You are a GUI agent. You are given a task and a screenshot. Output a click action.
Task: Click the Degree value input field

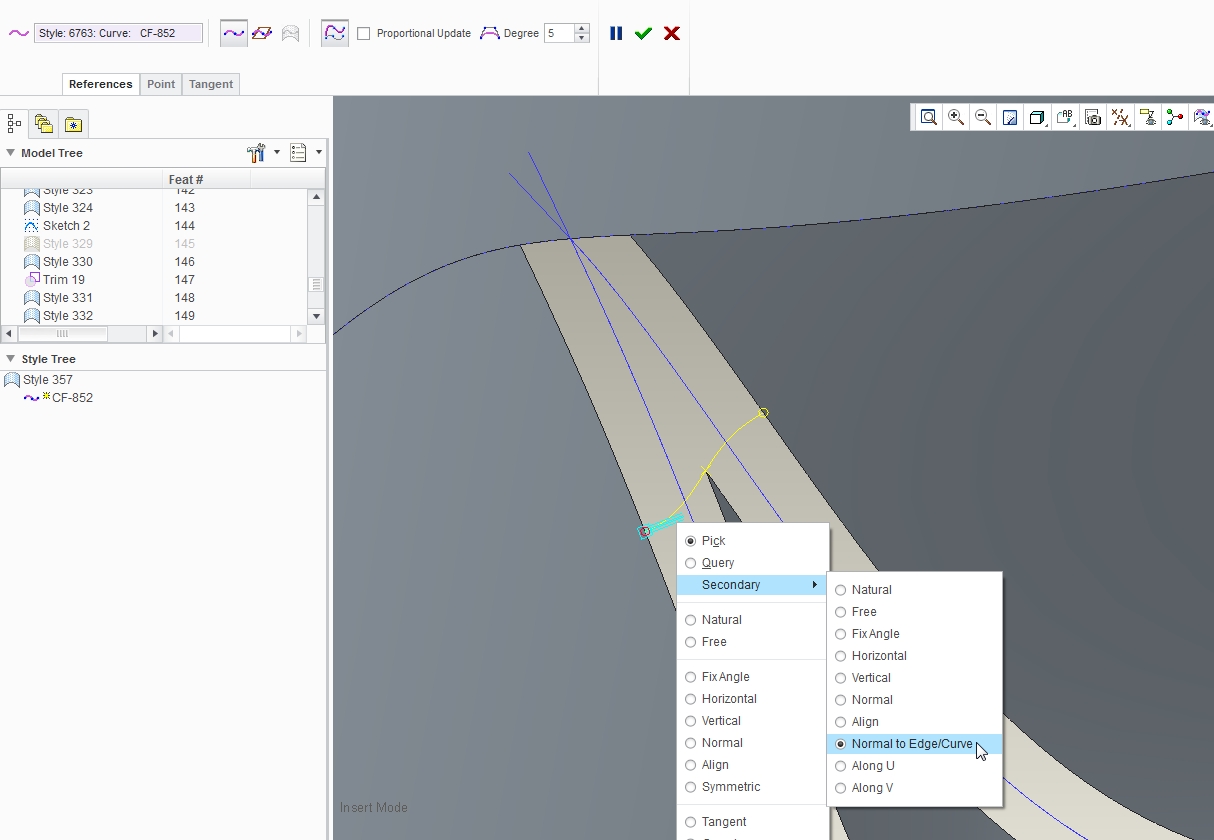click(x=559, y=33)
